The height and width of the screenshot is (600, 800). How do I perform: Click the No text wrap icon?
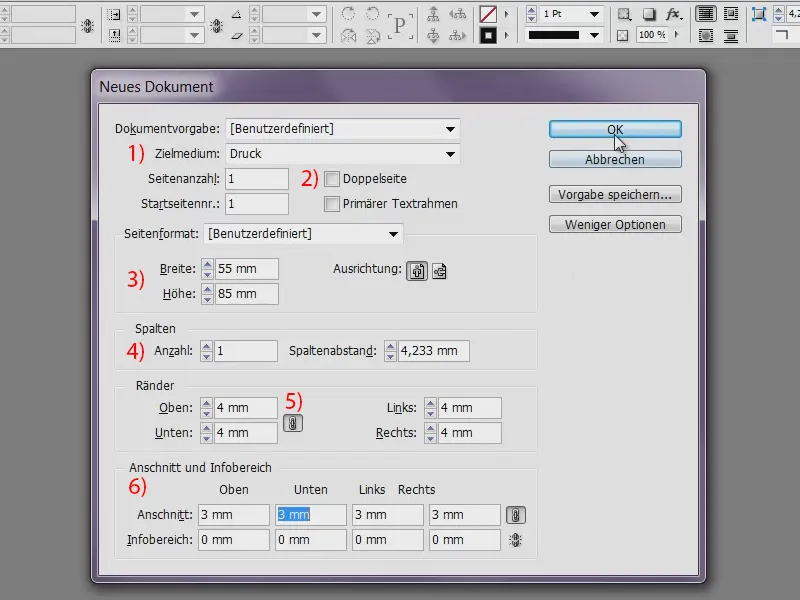pos(706,14)
